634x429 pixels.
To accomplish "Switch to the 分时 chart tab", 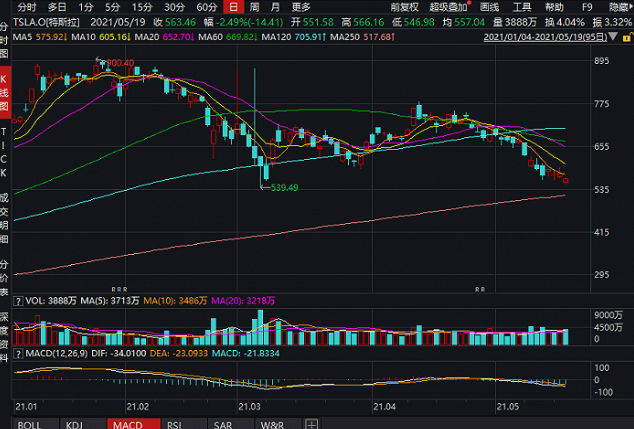I will point(27,7).
